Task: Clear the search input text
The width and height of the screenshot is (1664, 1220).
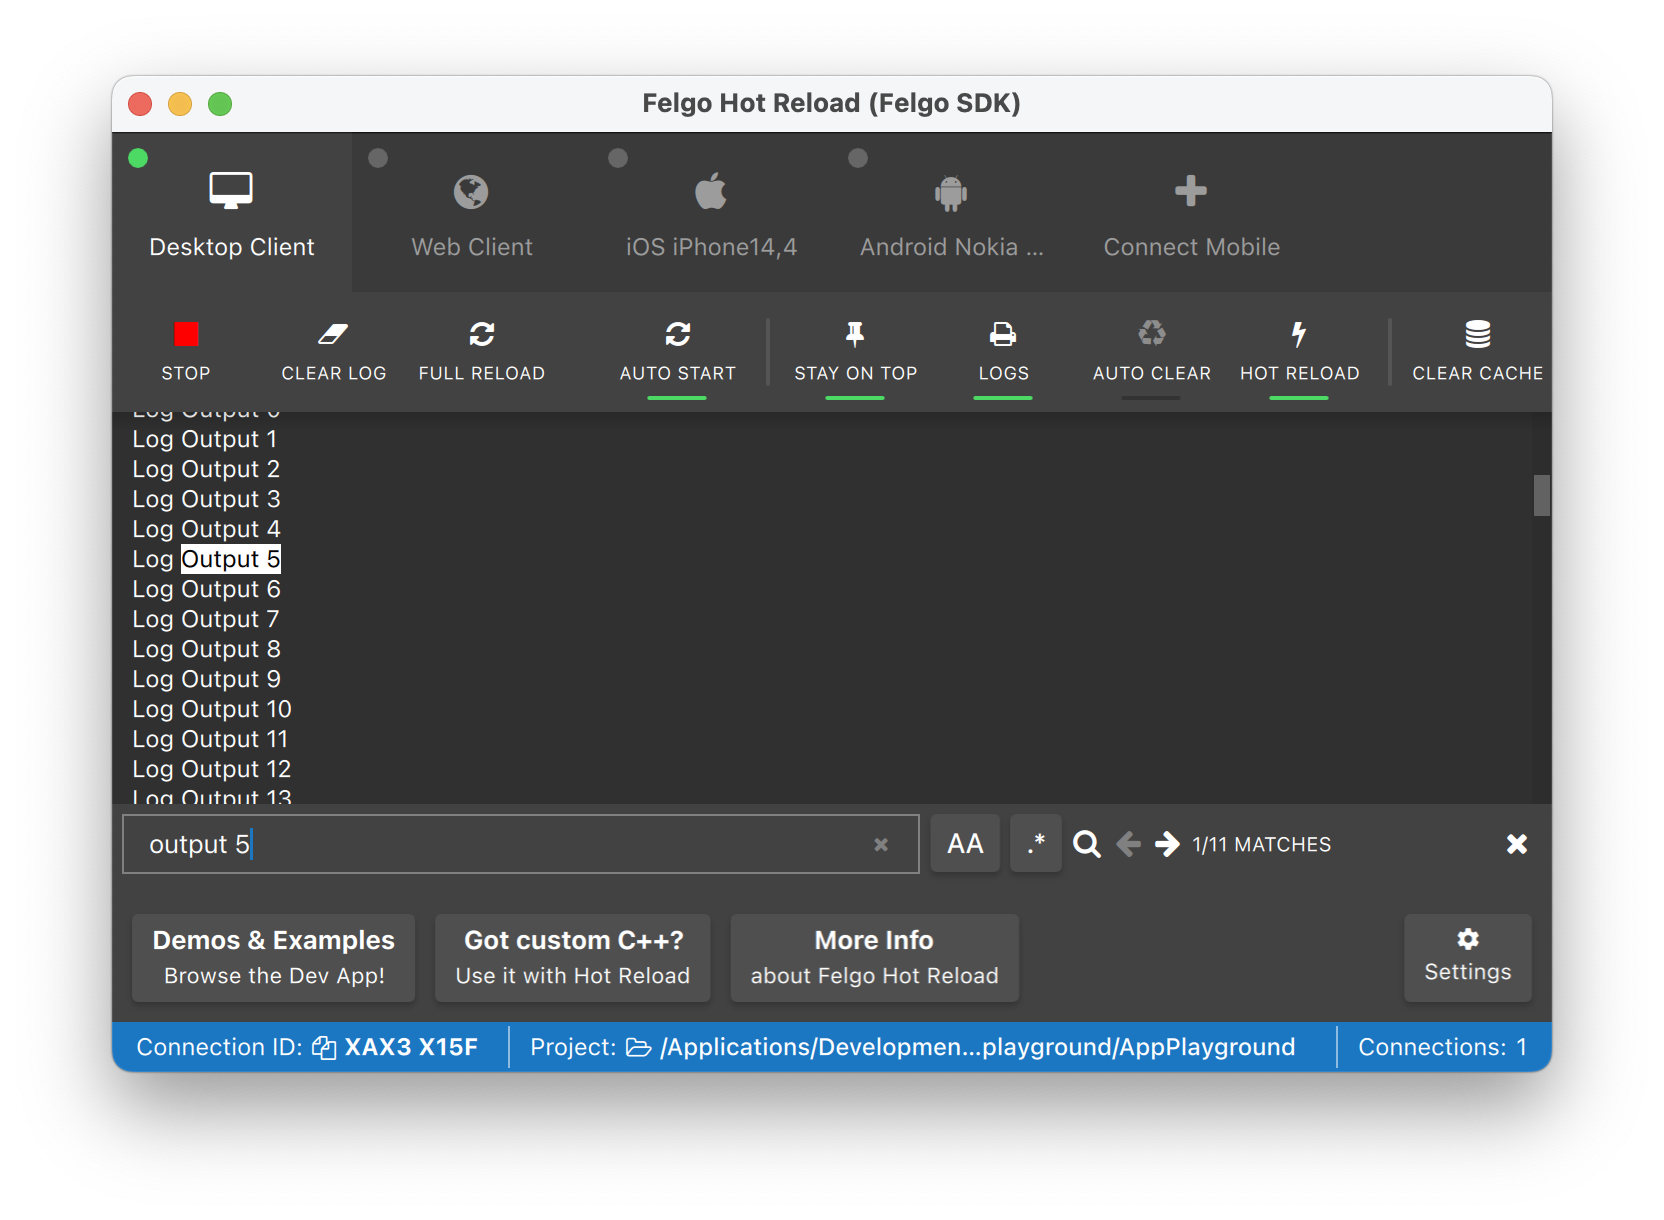Action: (881, 844)
